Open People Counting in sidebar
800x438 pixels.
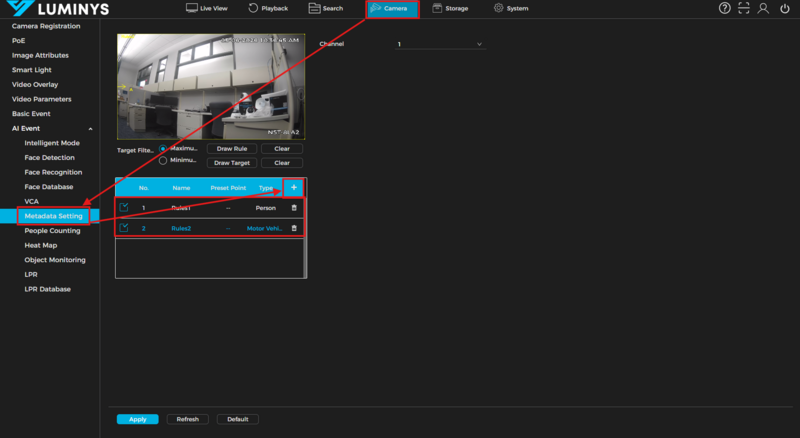pyautogui.click(x=52, y=231)
